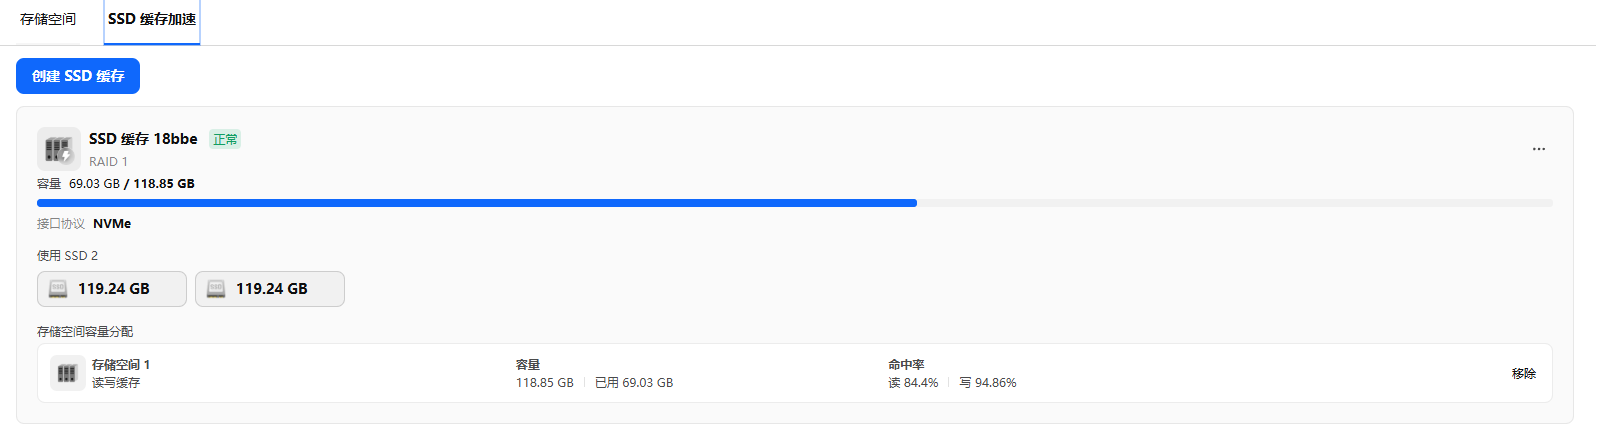Click the second 119.24 GB SSD drive icon
Image resolution: width=1599 pixels, height=441 pixels.
pyautogui.click(x=216, y=289)
